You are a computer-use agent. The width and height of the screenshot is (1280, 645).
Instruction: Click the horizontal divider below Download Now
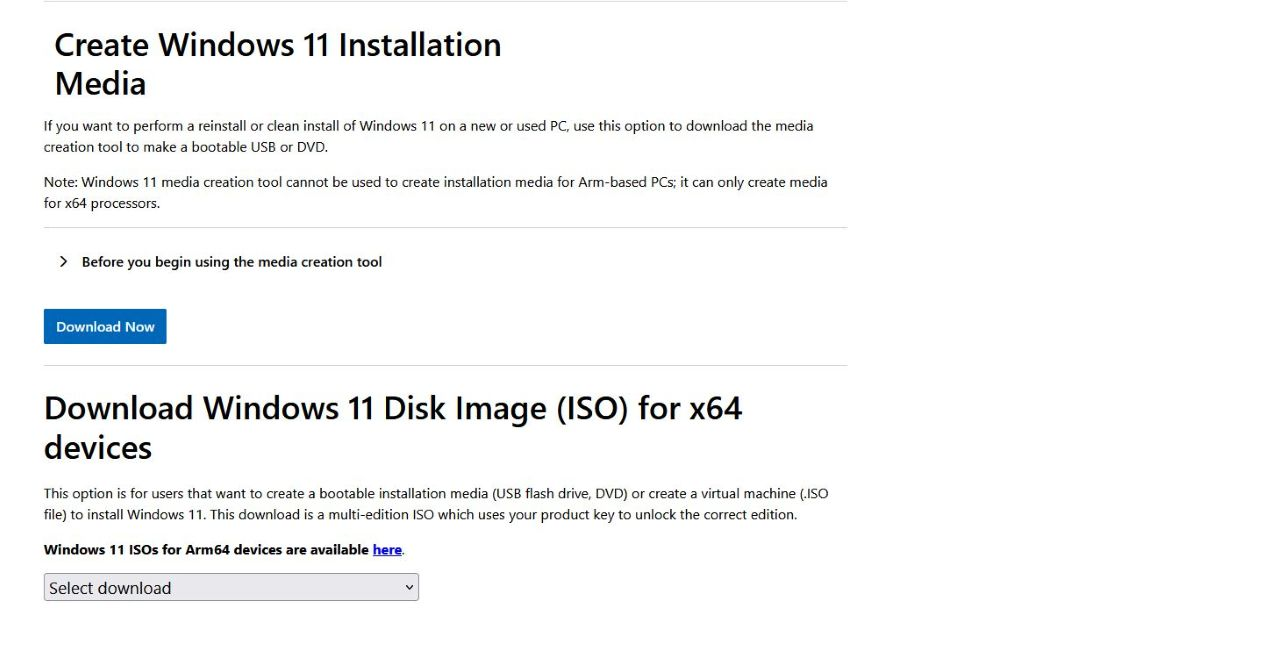pos(445,363)
